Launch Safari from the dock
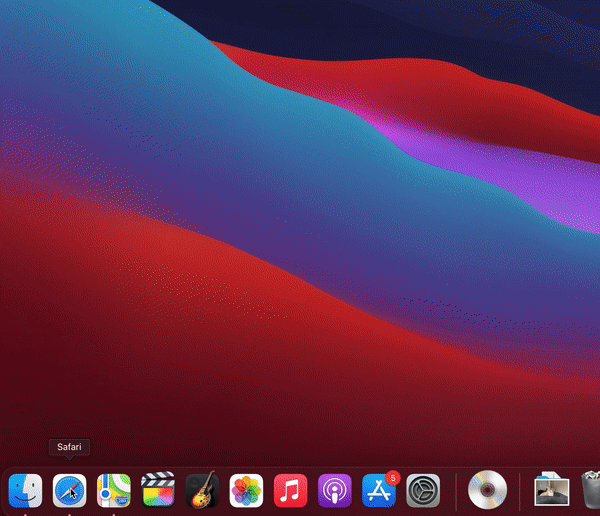 coord(69,491)
